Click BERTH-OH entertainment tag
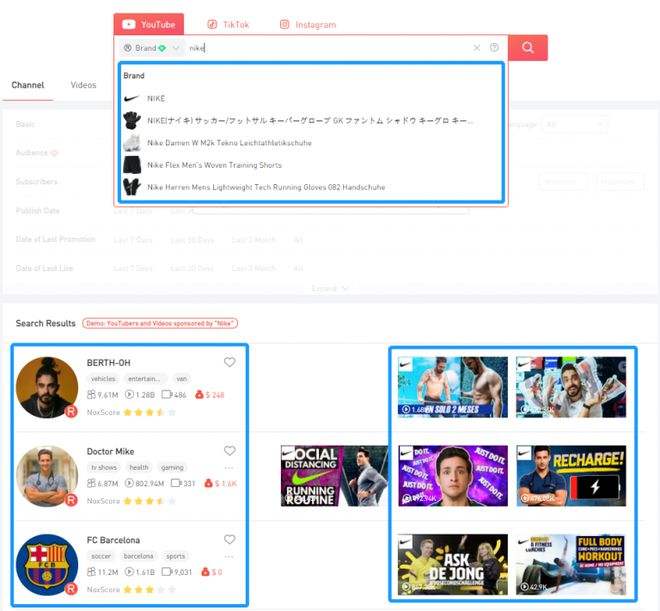660x611 pixels. click(x=144, y=379)
